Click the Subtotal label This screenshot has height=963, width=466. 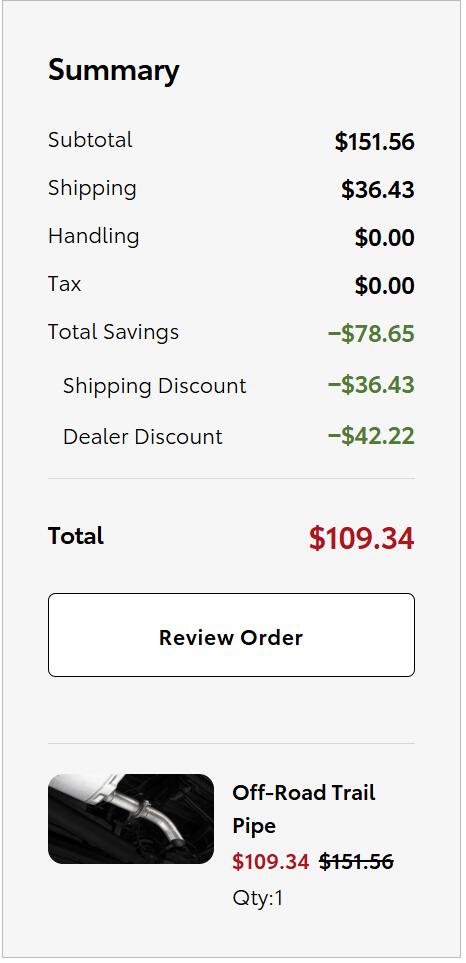[90, 140]
